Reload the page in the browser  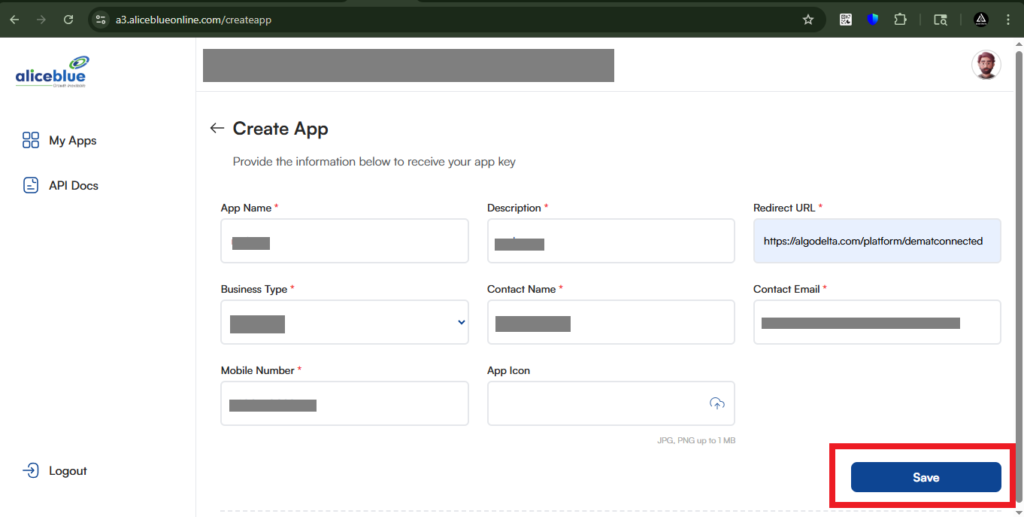coord(68,19)
